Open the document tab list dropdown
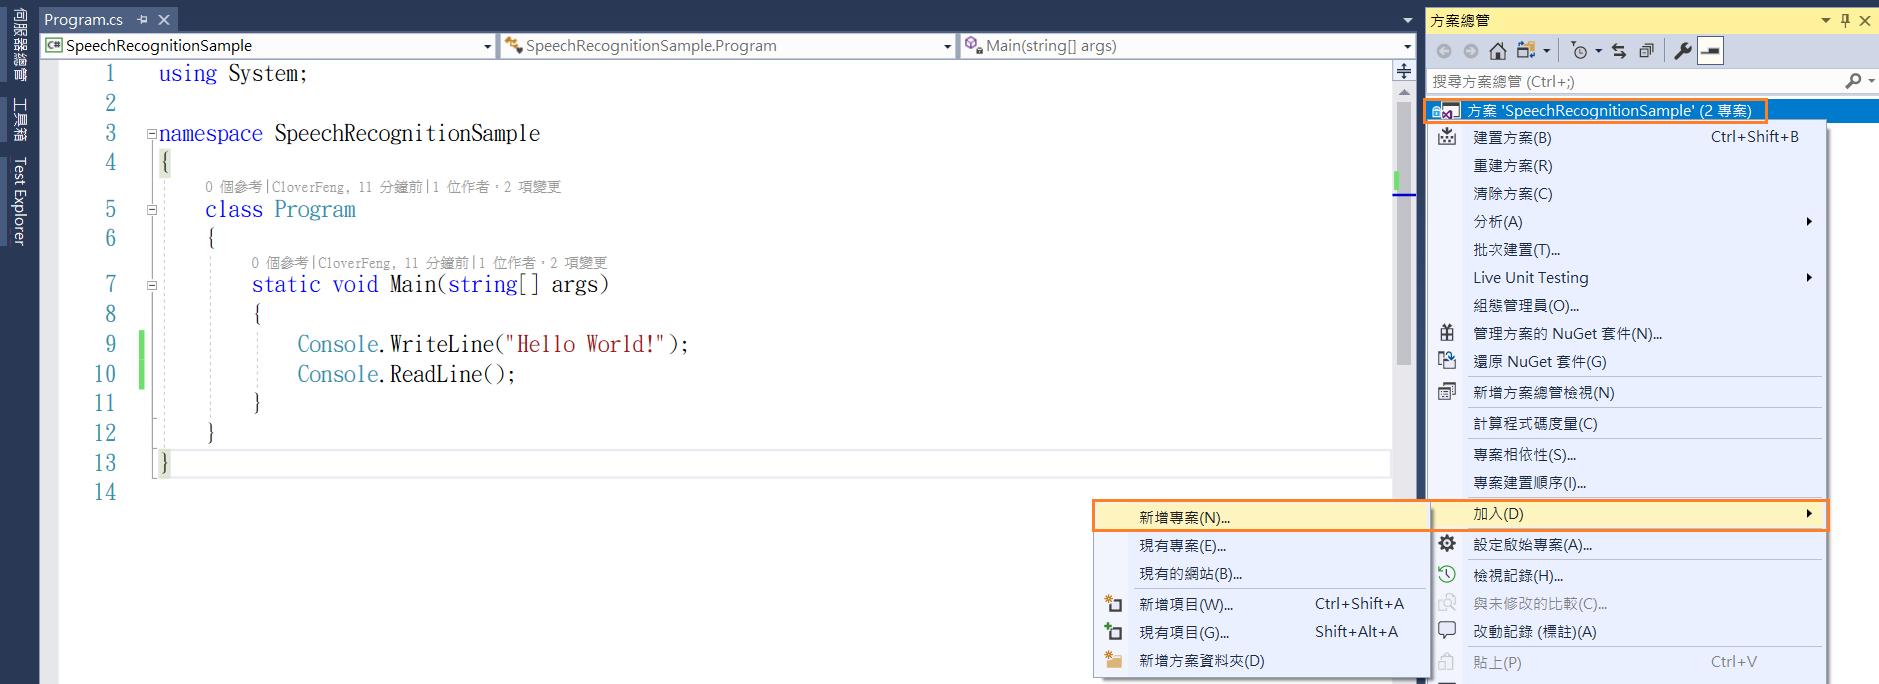The image size is (1879, 684). pyautogui.click(x=1407, y=20)
